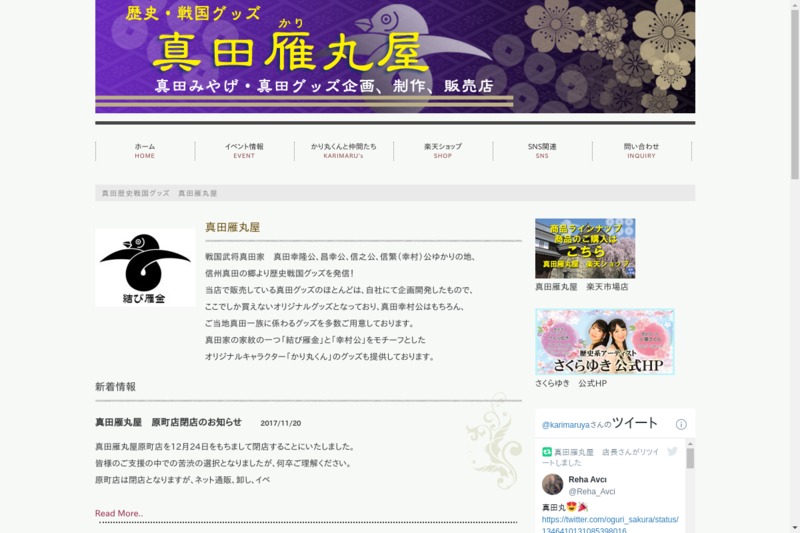The height and width of the screenshot is (533, 800).
Task: Open the SNS関連 menu item
Action: [542, 151]
